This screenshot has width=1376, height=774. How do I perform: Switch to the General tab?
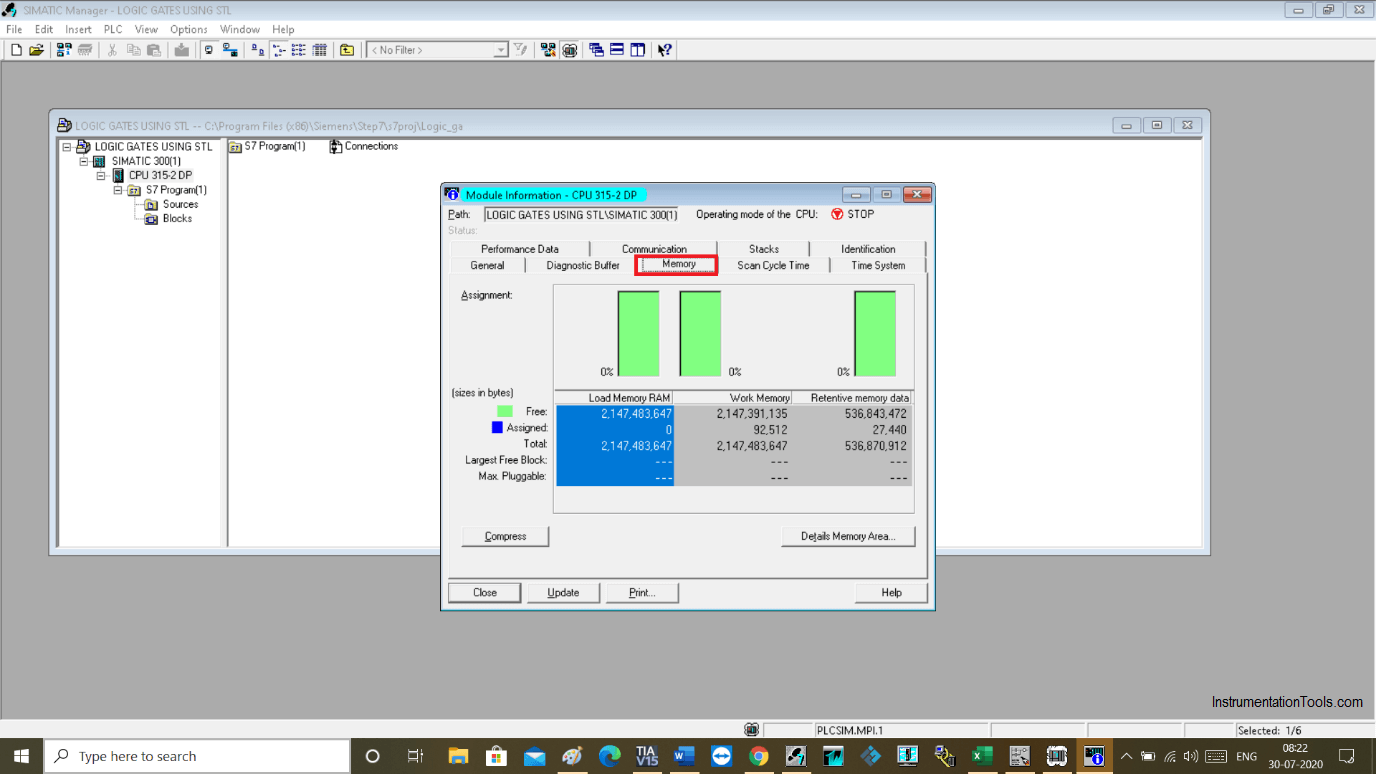tap(487, 266)
